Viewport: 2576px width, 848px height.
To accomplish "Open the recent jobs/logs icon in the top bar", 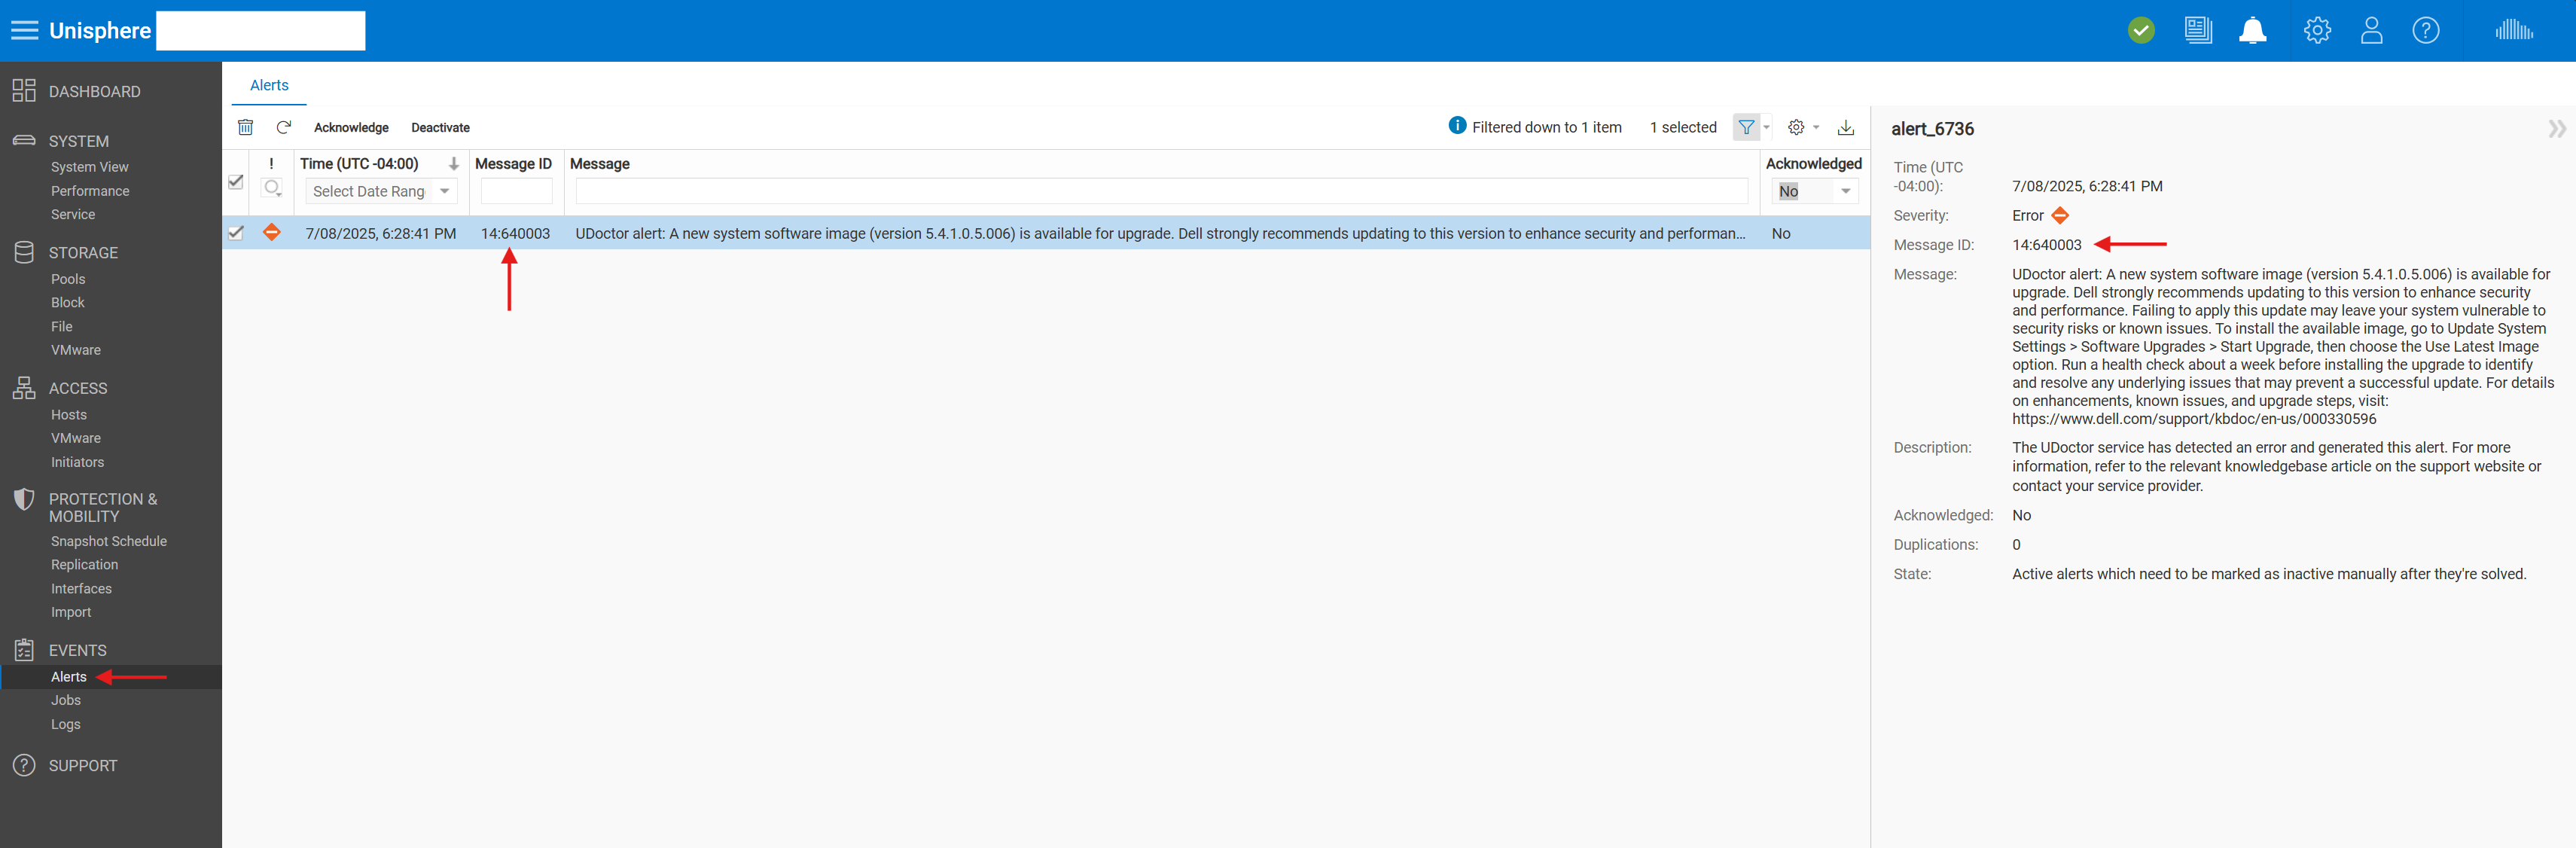I will (2198, 30).
